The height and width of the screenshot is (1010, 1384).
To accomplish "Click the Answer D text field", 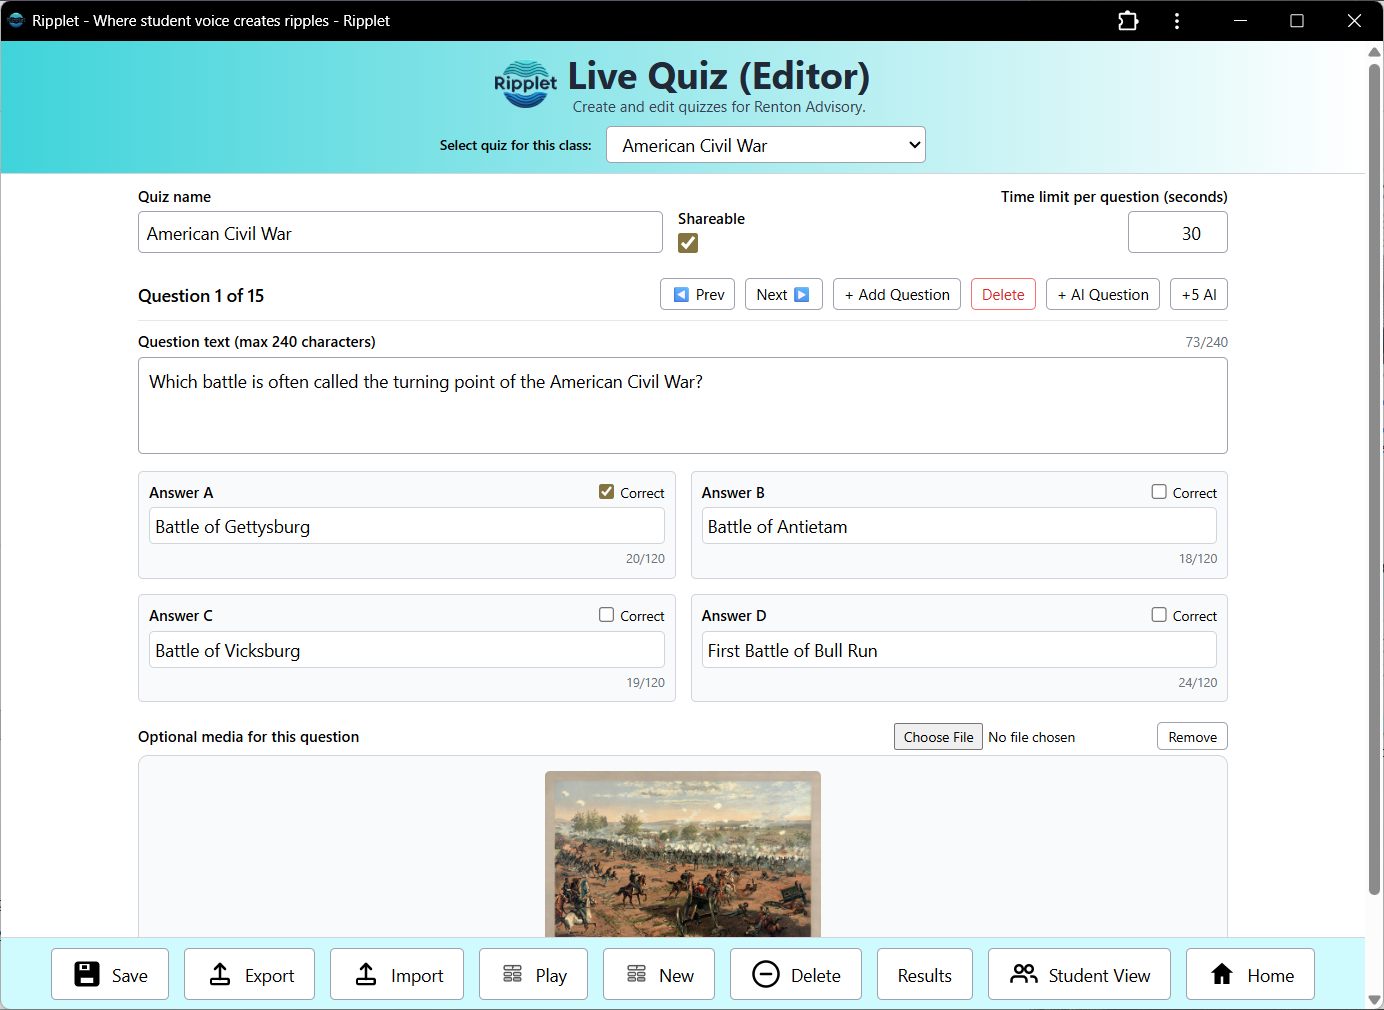I will 959,649.
